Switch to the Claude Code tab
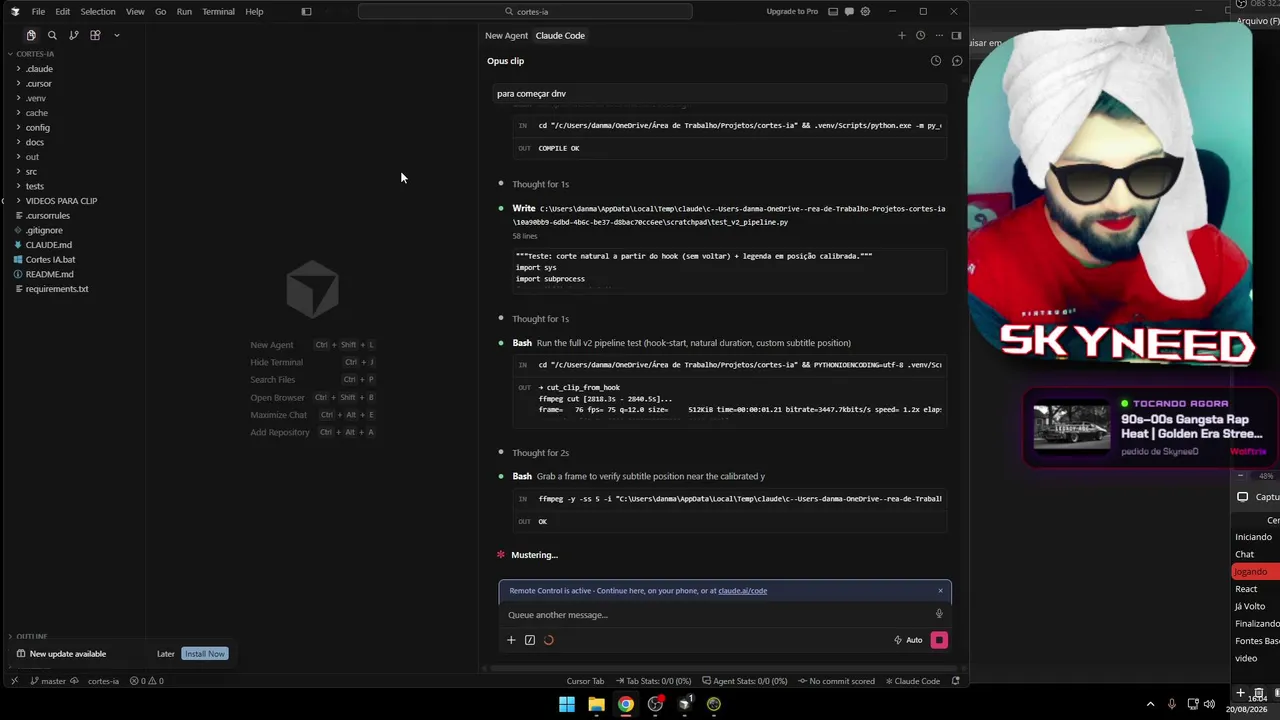Screen dimensions: 1280x720 point(560,35)
